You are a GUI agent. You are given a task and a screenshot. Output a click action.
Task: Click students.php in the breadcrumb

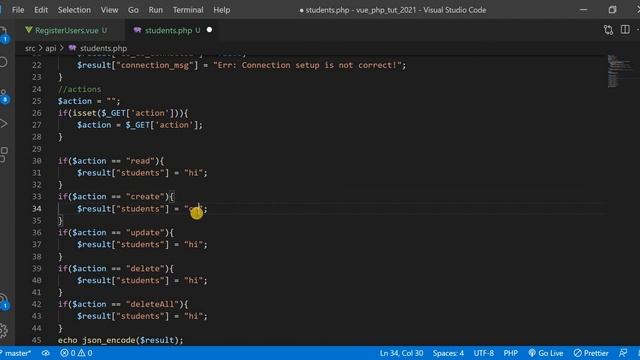(x=103, y=48)
